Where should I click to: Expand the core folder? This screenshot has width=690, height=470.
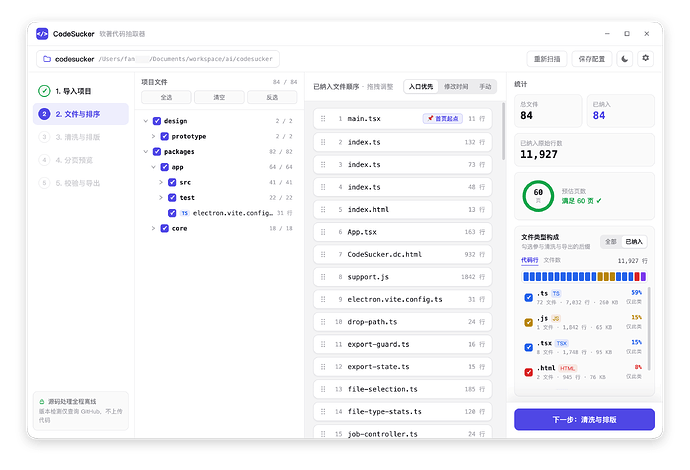pos(153,228)
